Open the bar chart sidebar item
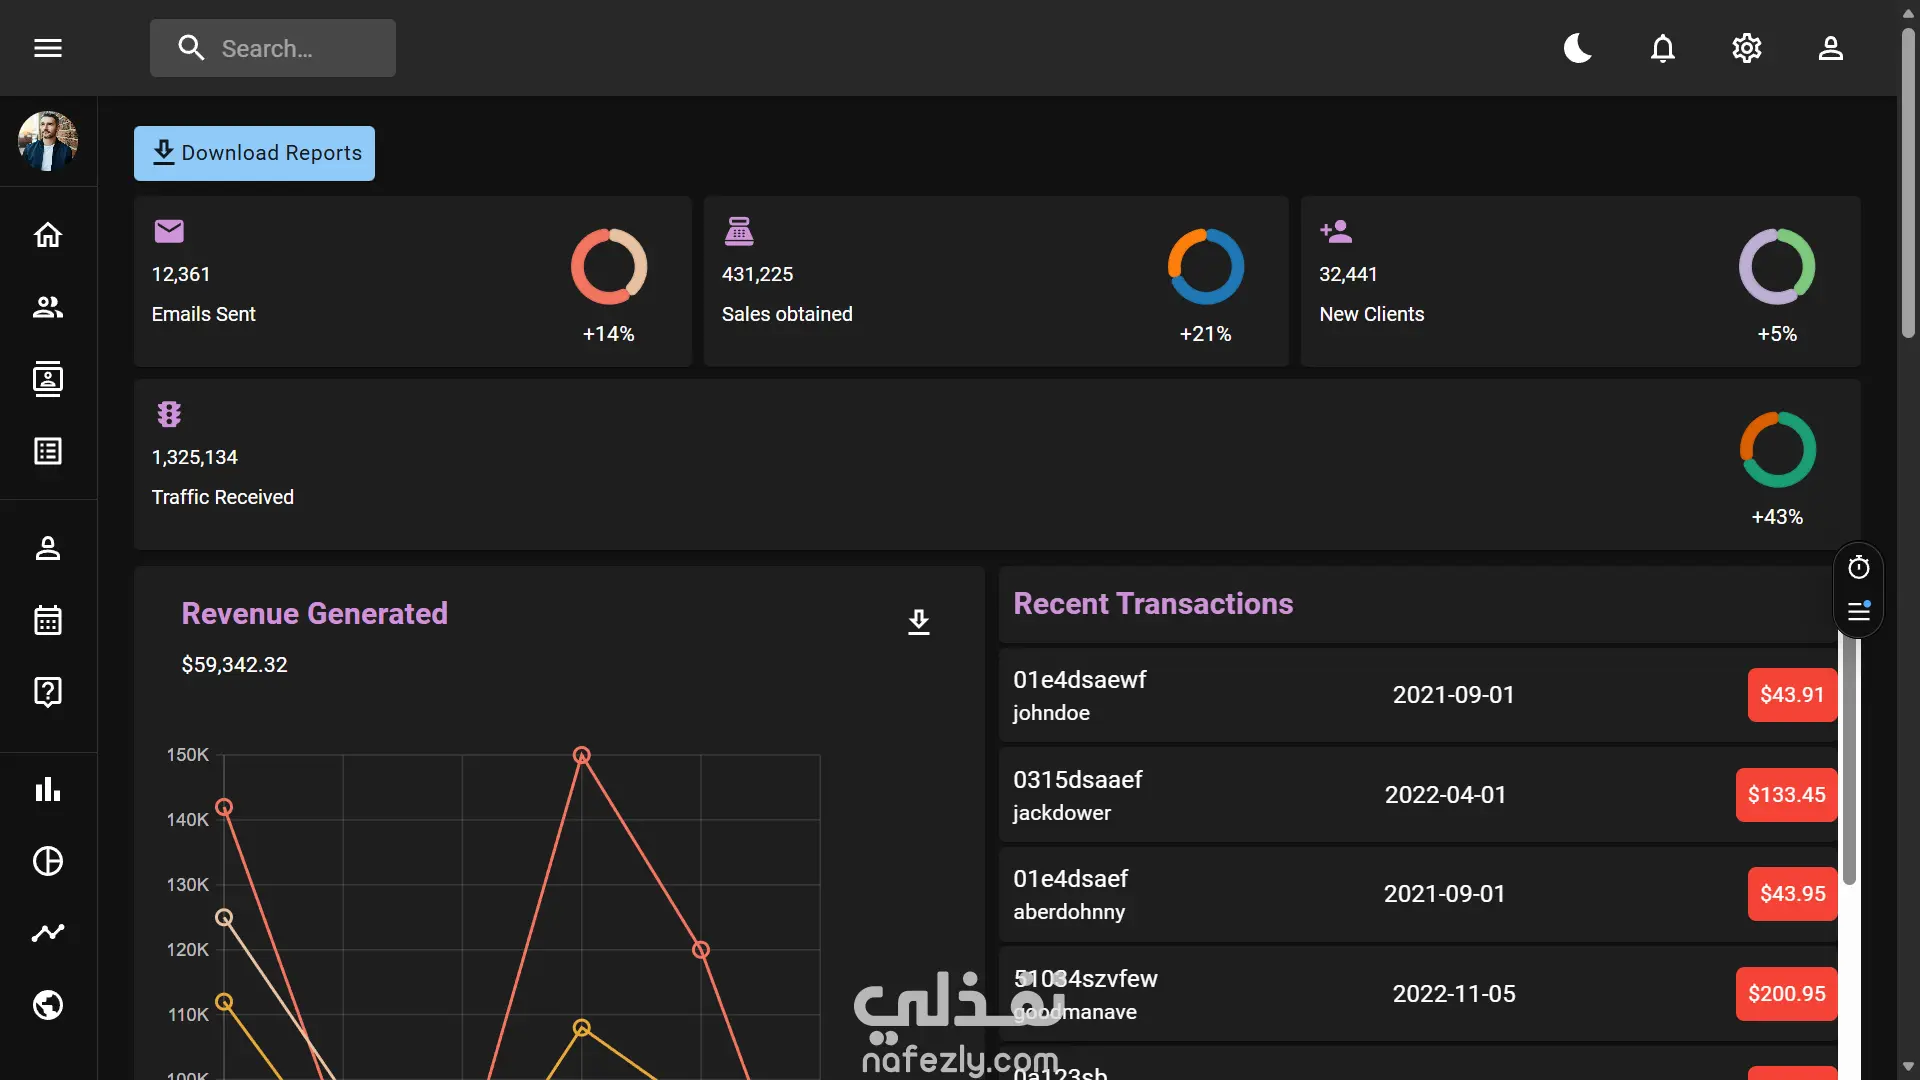This screenshot has width=1920, height=1080. (48, 790)
